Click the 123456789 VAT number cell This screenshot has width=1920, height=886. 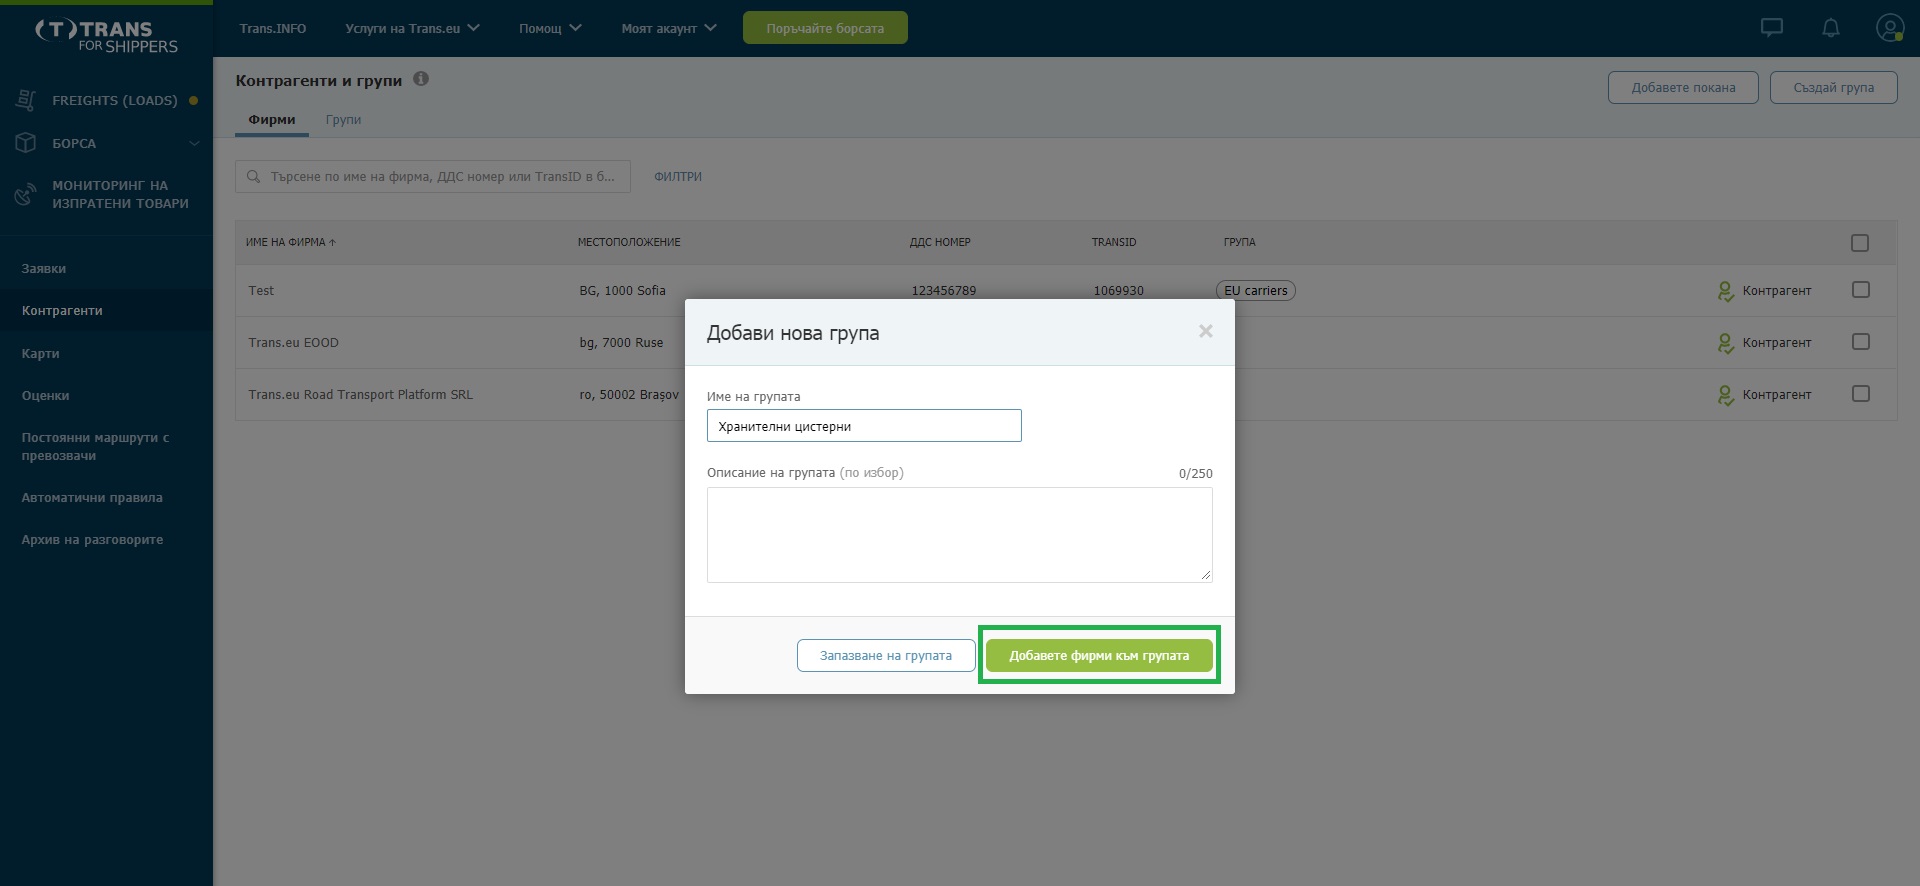click(x=943, y=290)
